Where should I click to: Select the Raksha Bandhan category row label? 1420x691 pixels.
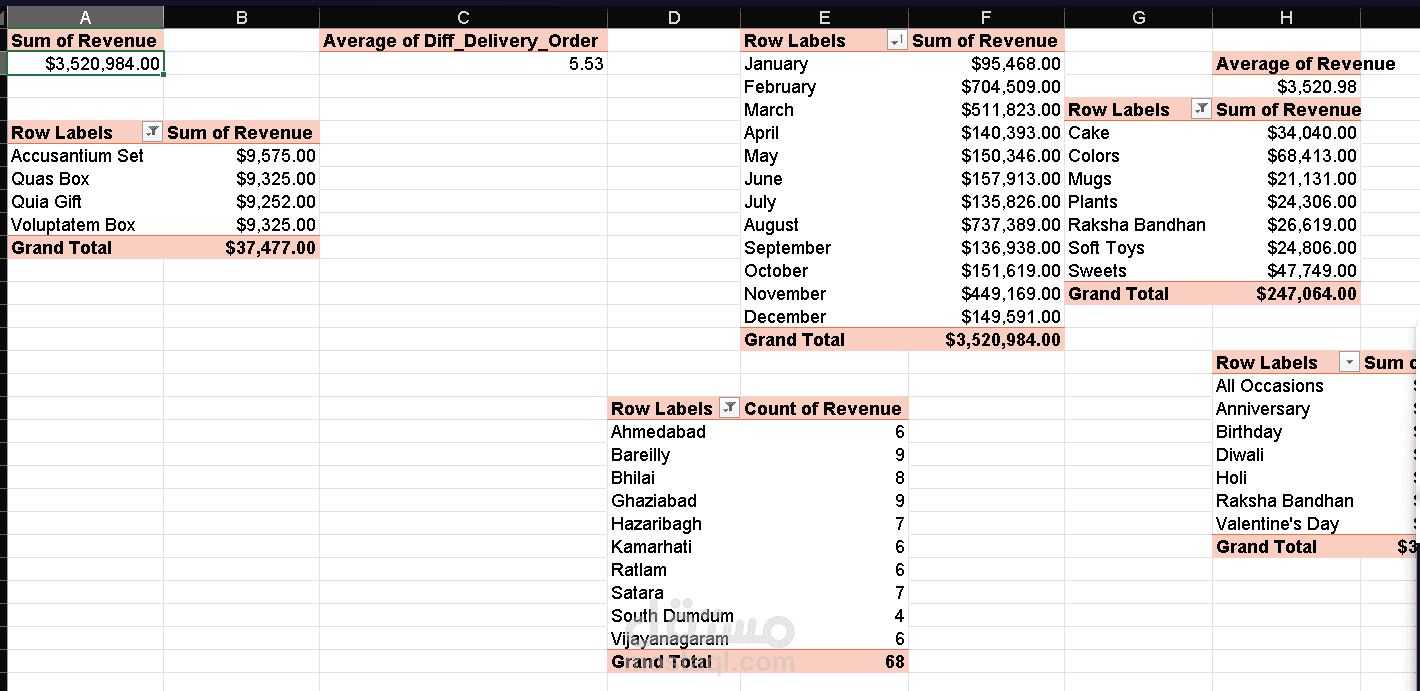click(1136, 225)
